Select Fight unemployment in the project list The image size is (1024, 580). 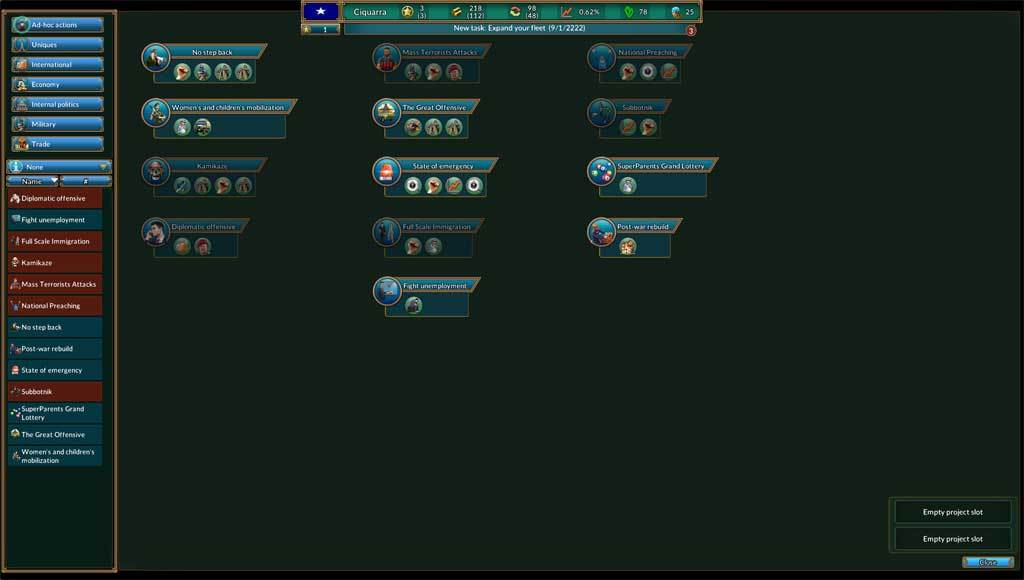(55, 219)
